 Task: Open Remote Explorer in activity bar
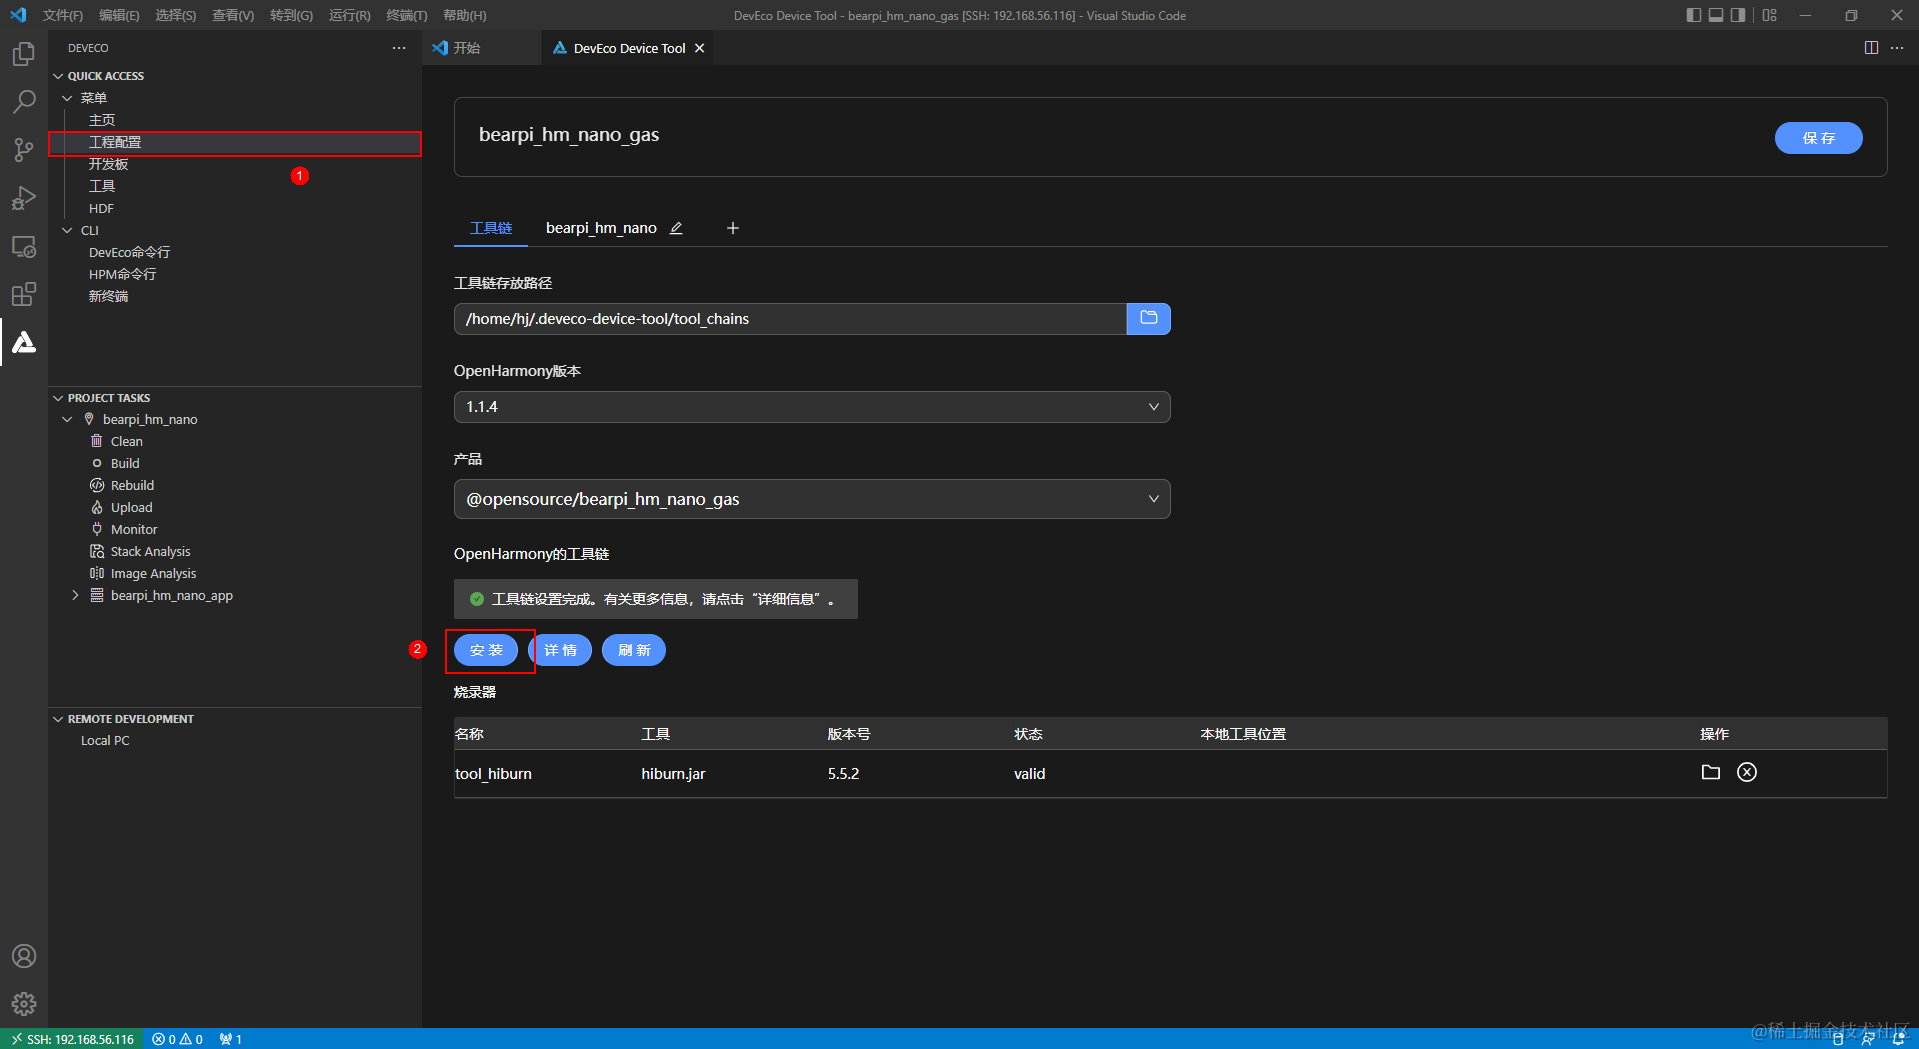[x=24, y=246]
